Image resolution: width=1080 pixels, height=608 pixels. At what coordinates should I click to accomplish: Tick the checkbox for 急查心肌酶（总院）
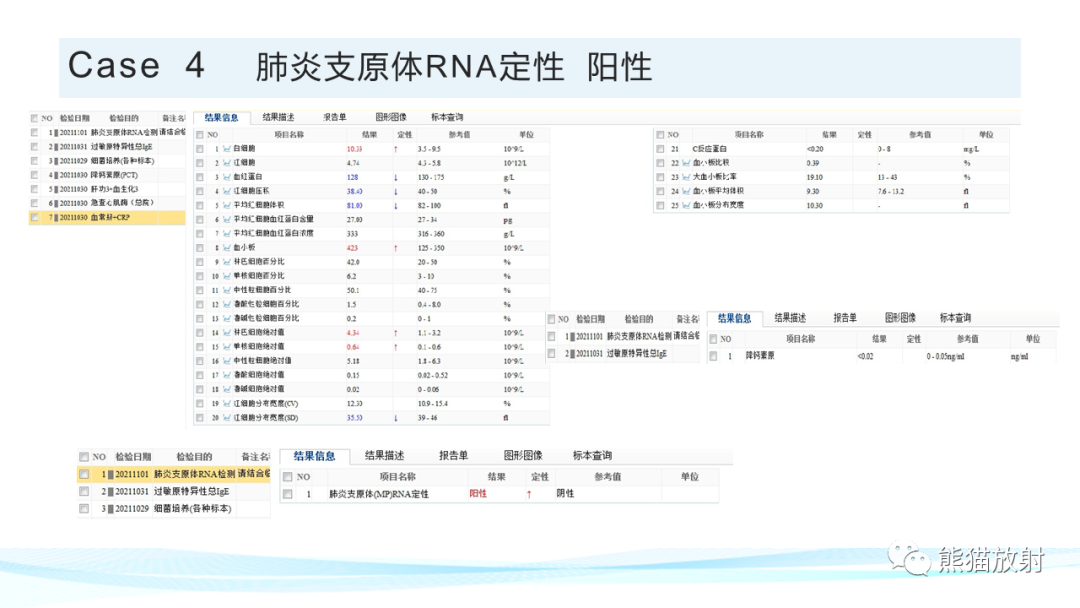(x=34, y=203)
